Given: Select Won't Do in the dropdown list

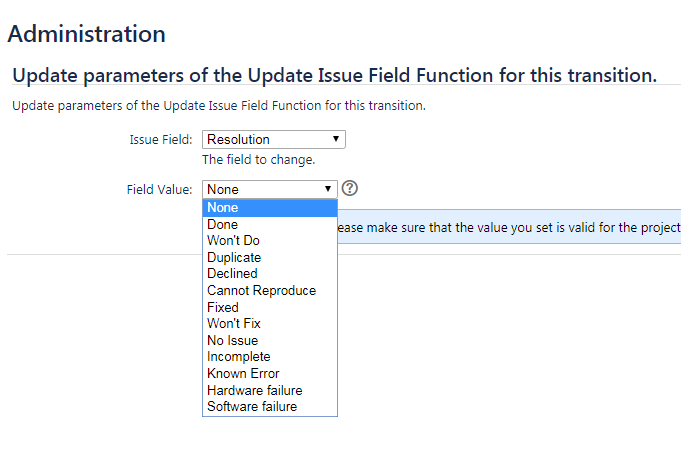Looking at the screenshot, I should pos(270,241).
